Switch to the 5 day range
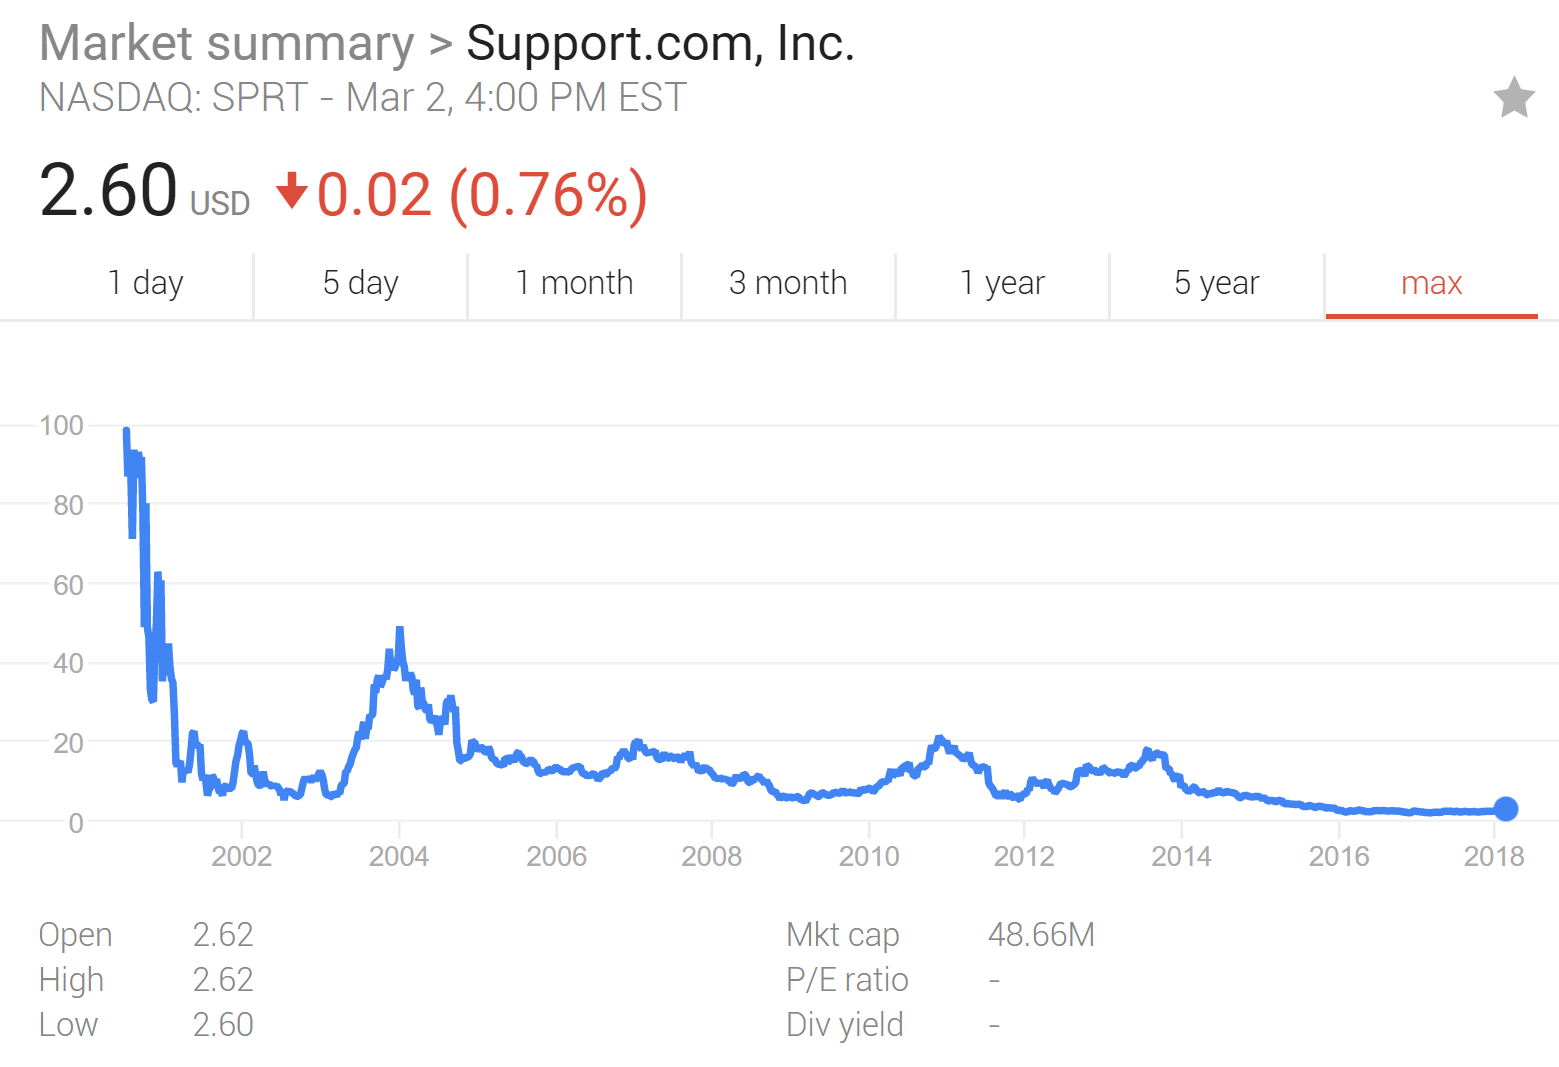Screen dimensions: 1559x1067 click(x=361, y=283)
